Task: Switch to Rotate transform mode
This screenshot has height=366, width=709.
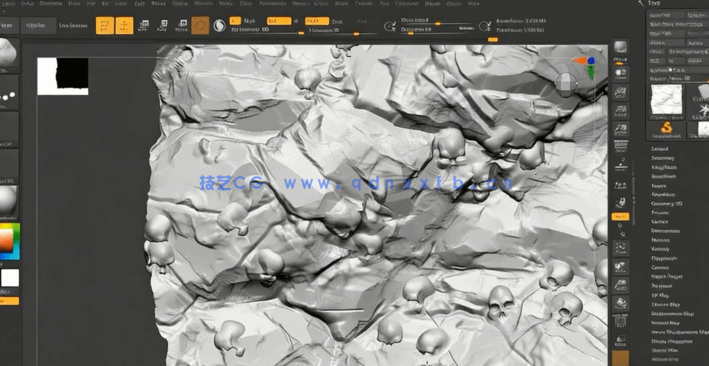Action: click(182, 25)
